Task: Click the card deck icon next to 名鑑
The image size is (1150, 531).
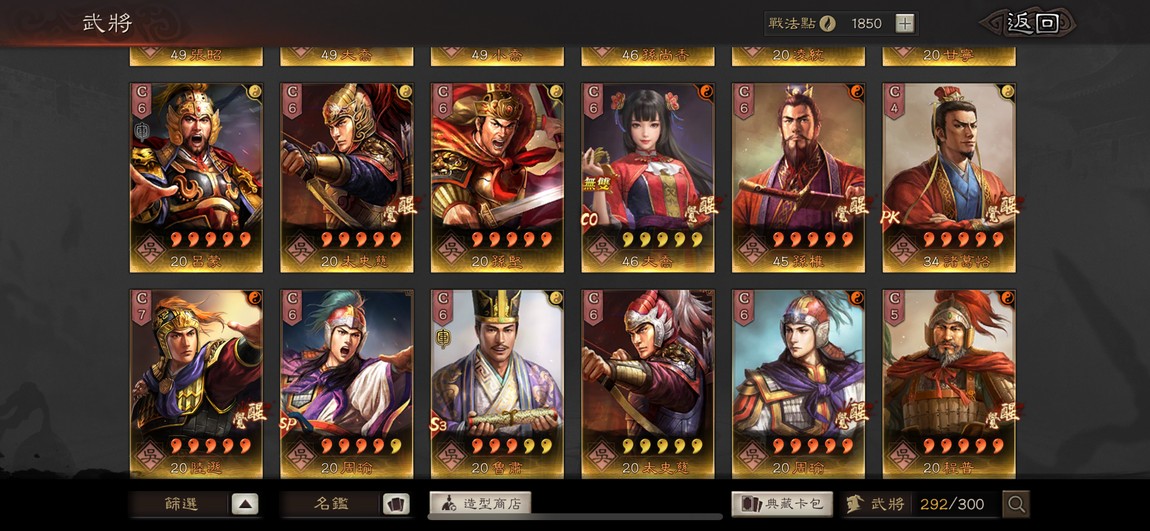Action: point(396,504)
